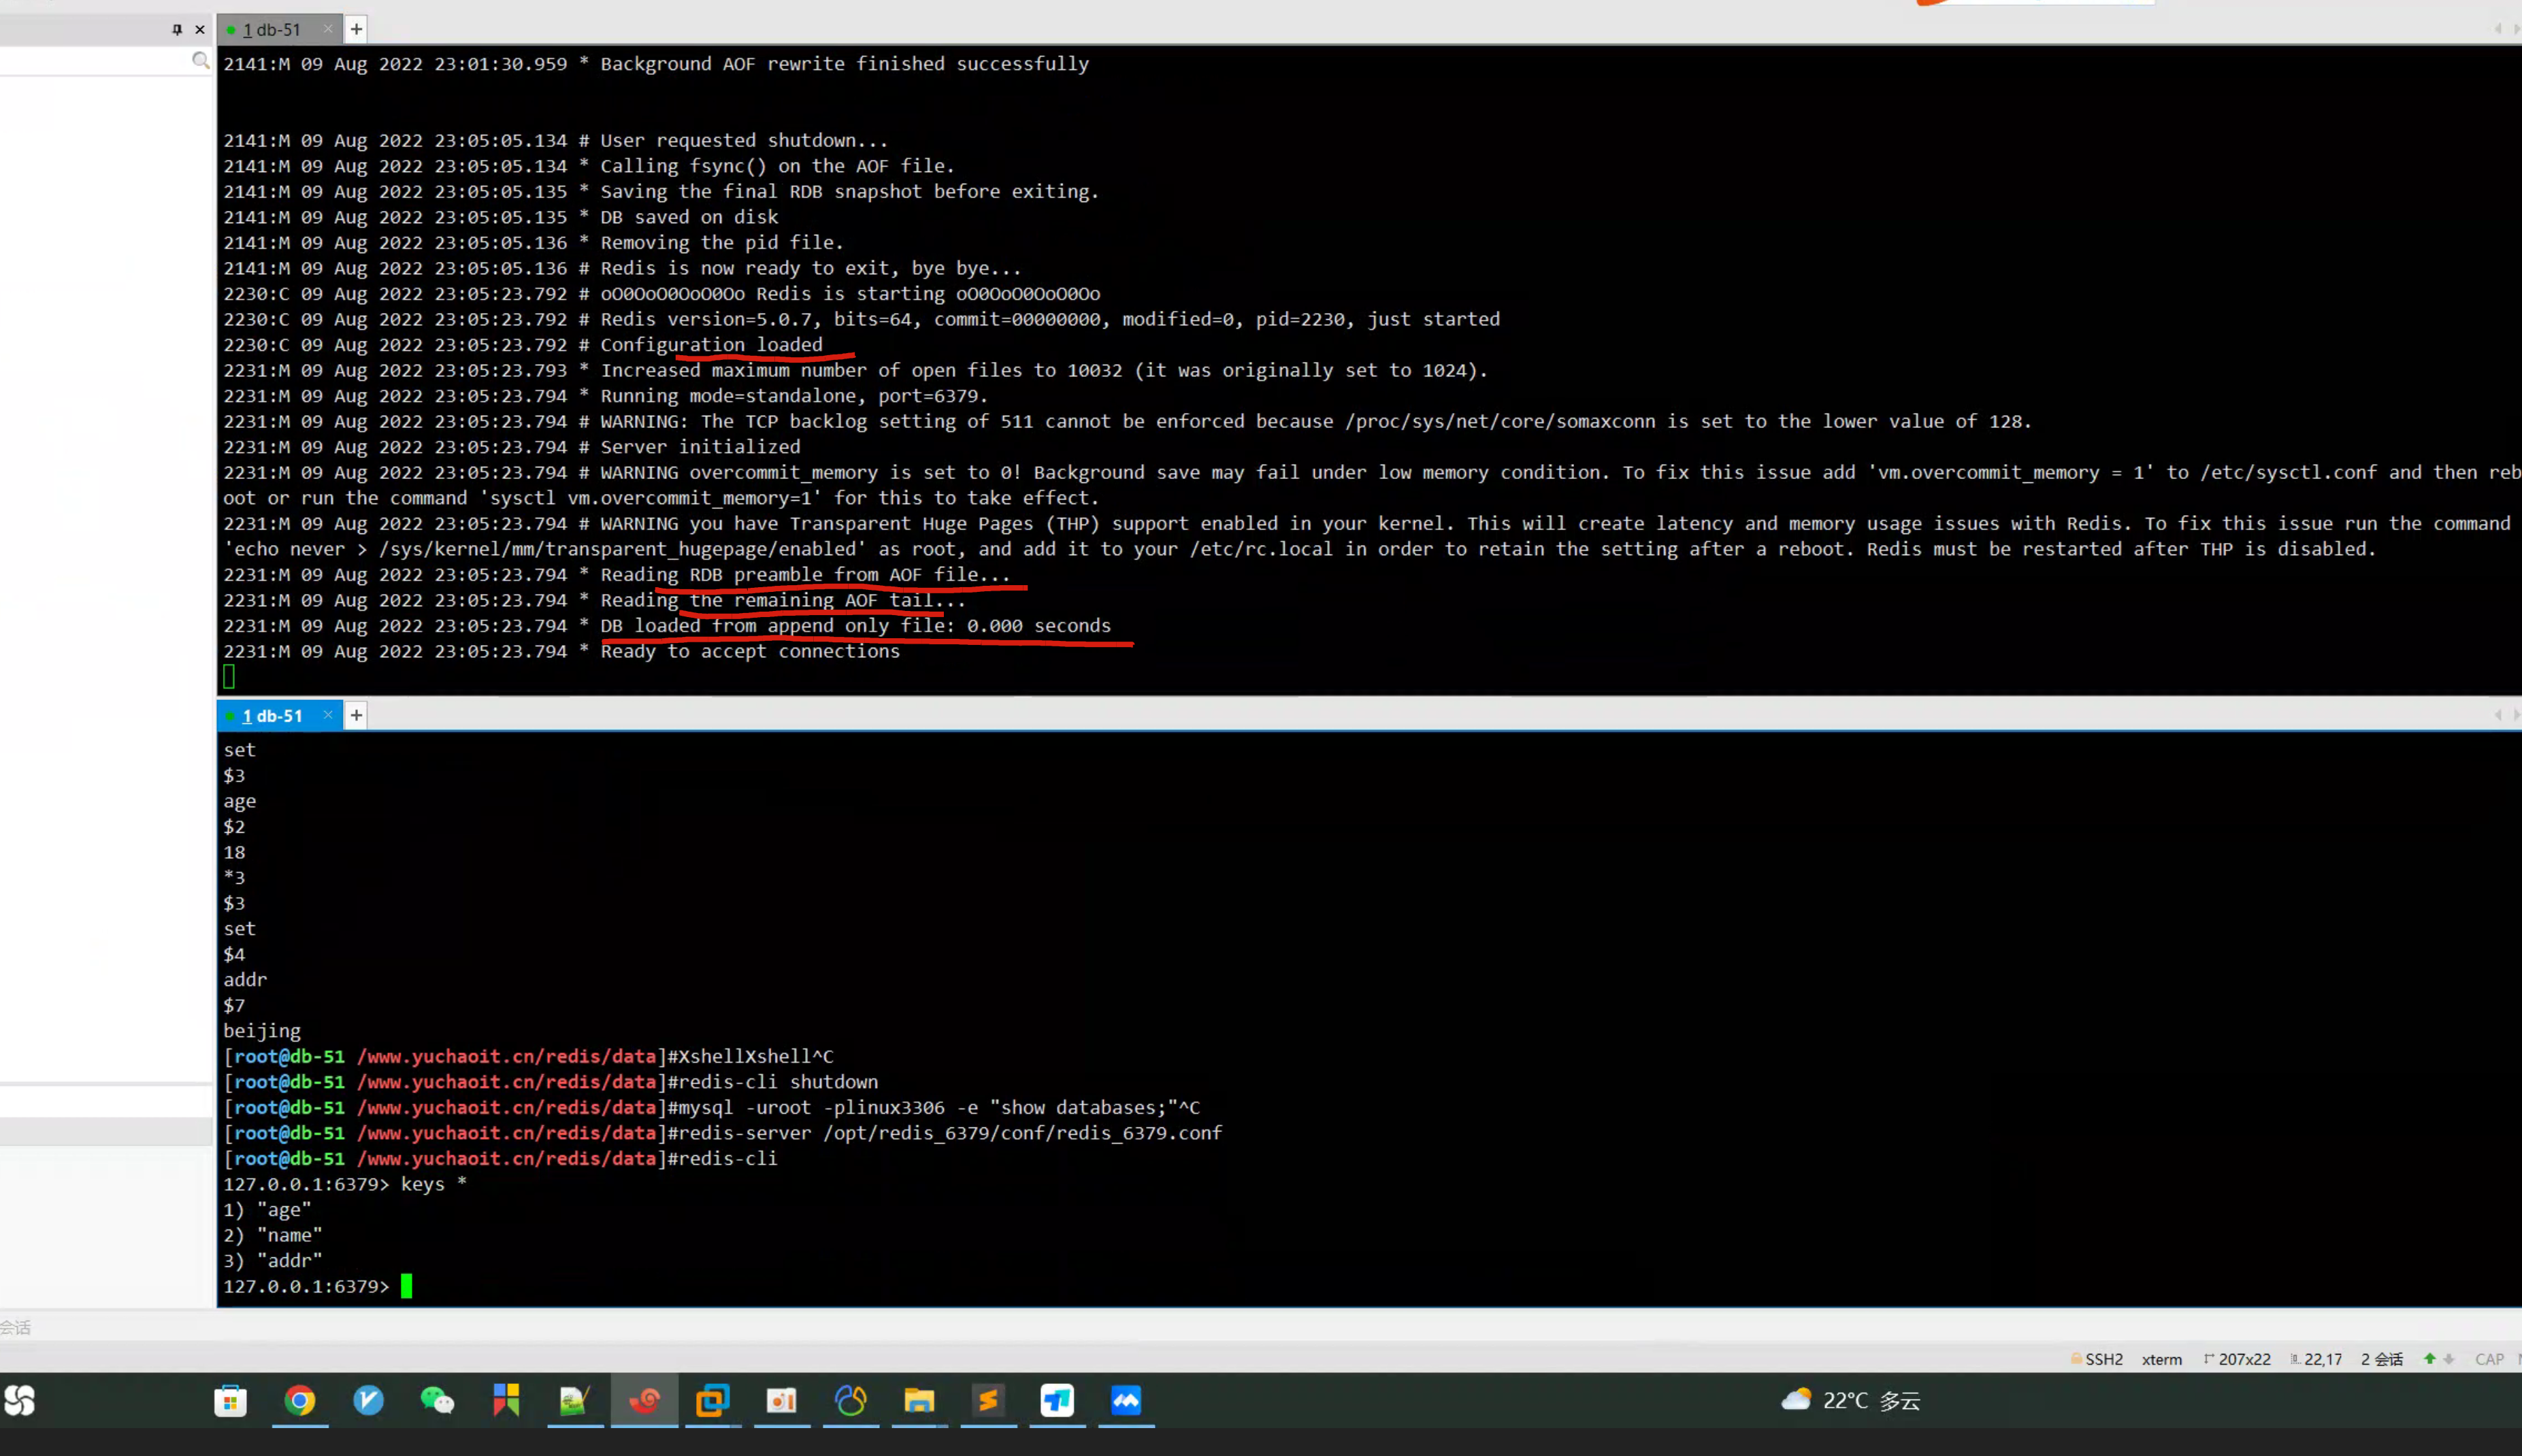This screenshot has width=2522, height=1456.
Task: Click the search magnifier in the side panel
Action: coord(201,61)
